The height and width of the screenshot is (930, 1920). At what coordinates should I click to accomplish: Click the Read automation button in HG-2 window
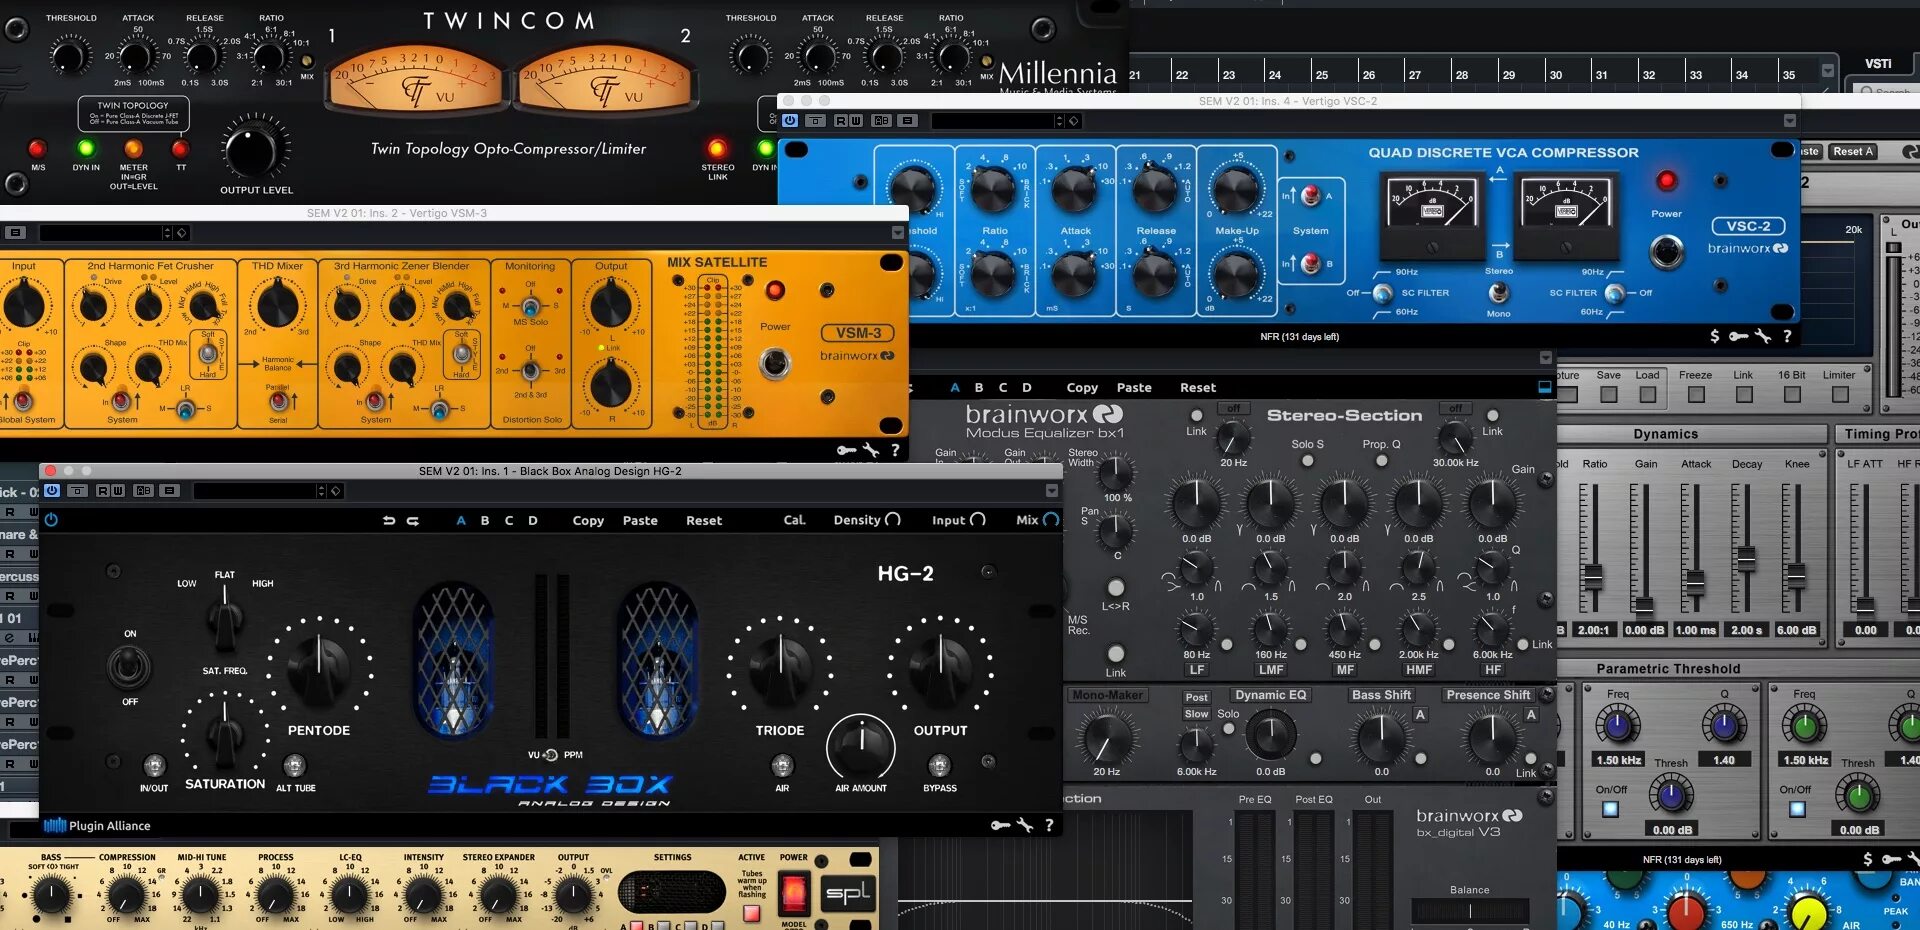coord(103,490)
